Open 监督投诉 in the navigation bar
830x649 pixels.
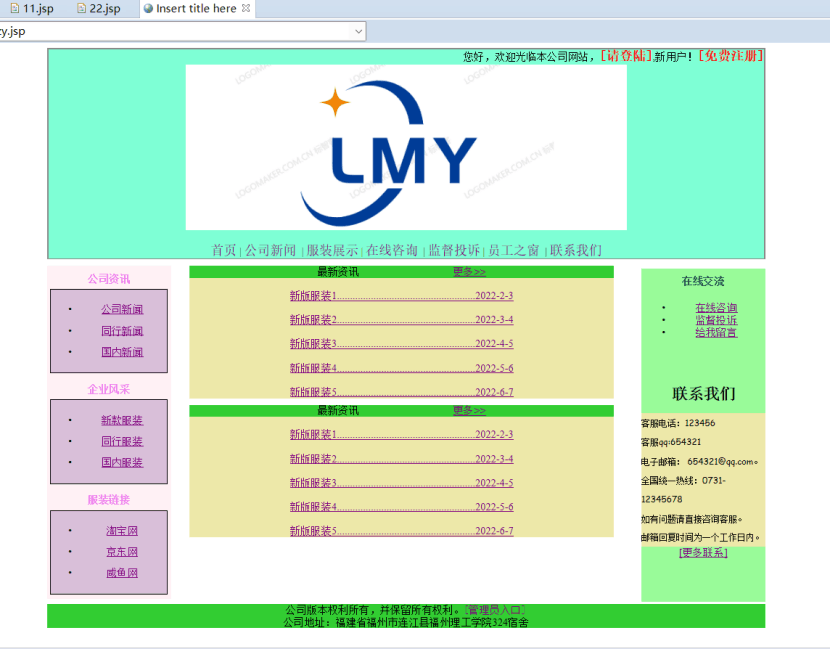(454, 250)
